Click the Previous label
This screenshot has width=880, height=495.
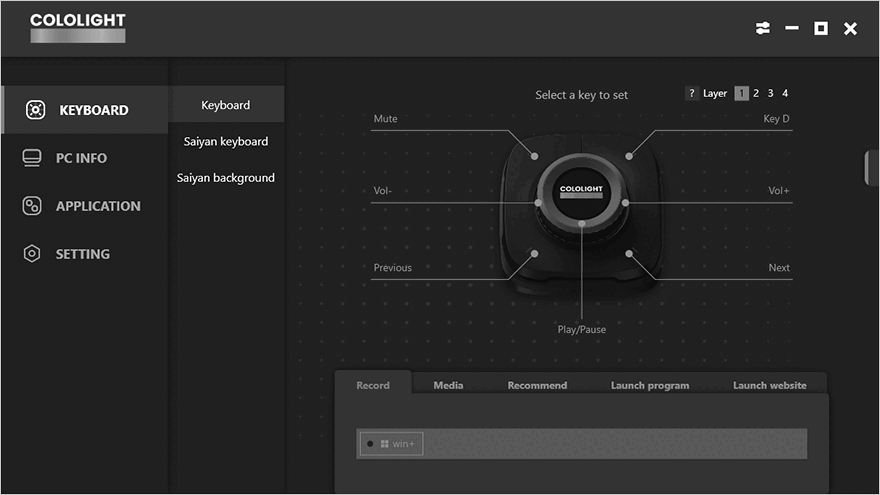[x=392, y=268]
